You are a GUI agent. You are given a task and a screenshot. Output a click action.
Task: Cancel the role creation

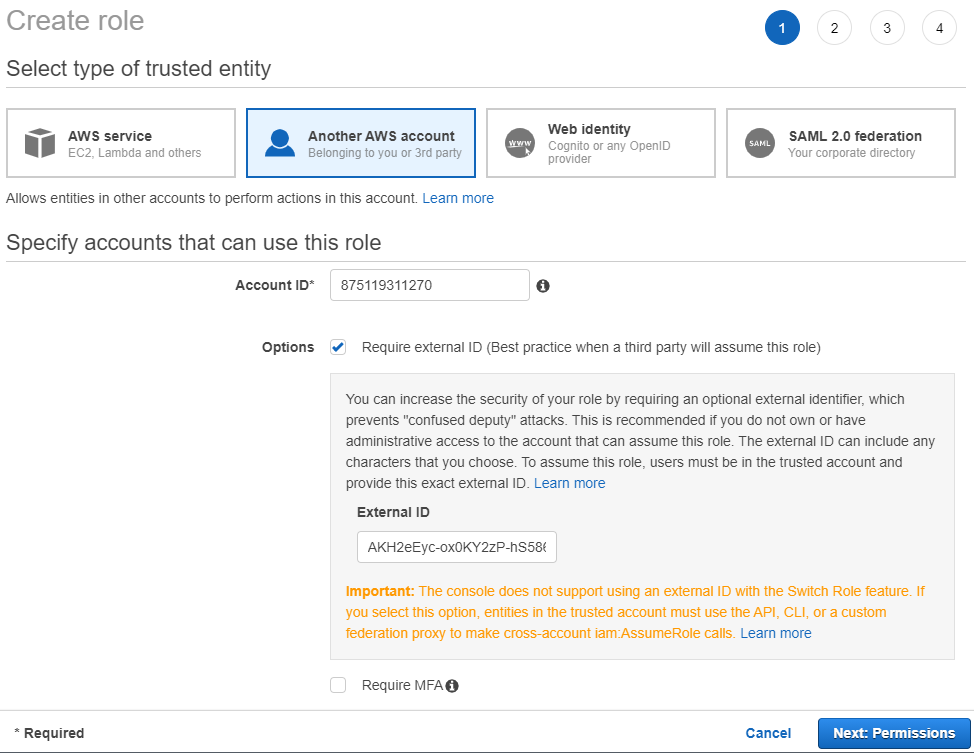[x=768, y=733]
